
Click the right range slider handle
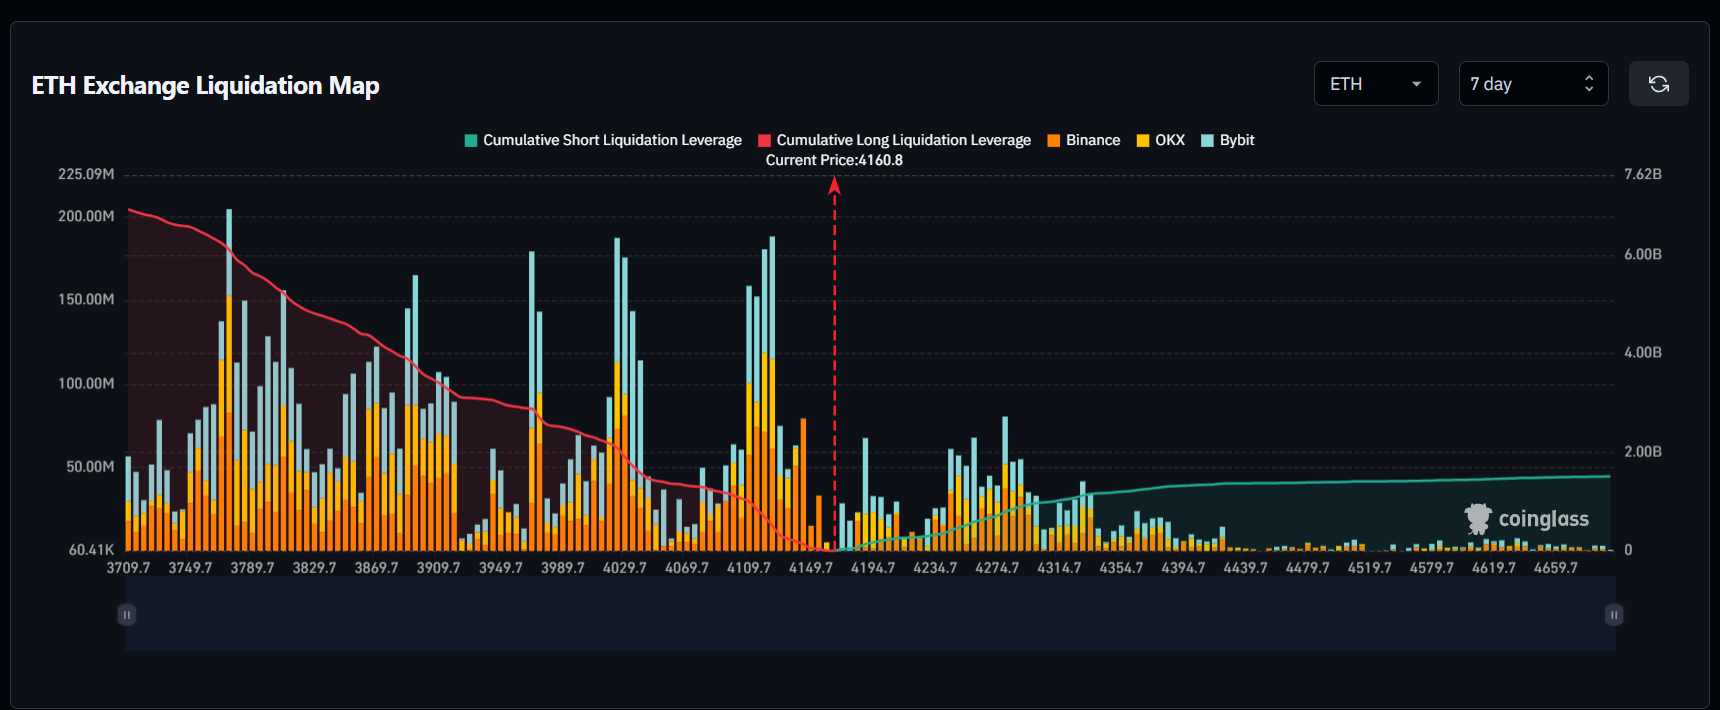[1613, 615]
